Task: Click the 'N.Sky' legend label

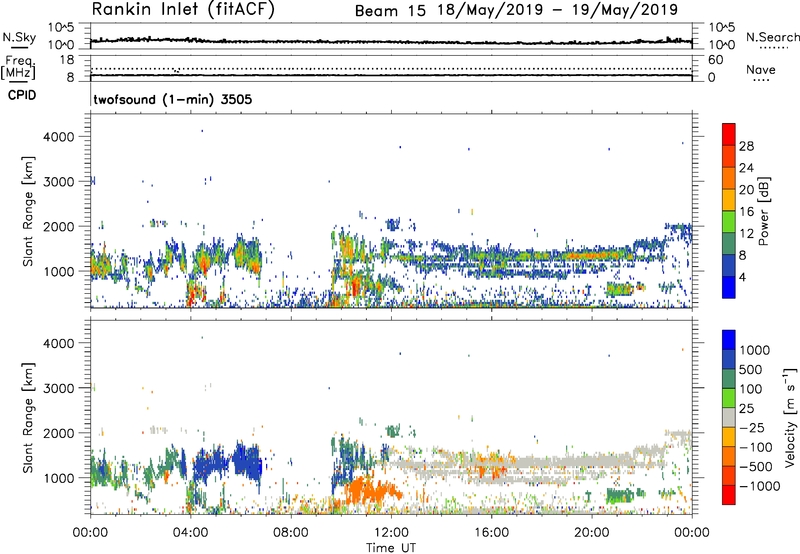Action: (19, 37)
